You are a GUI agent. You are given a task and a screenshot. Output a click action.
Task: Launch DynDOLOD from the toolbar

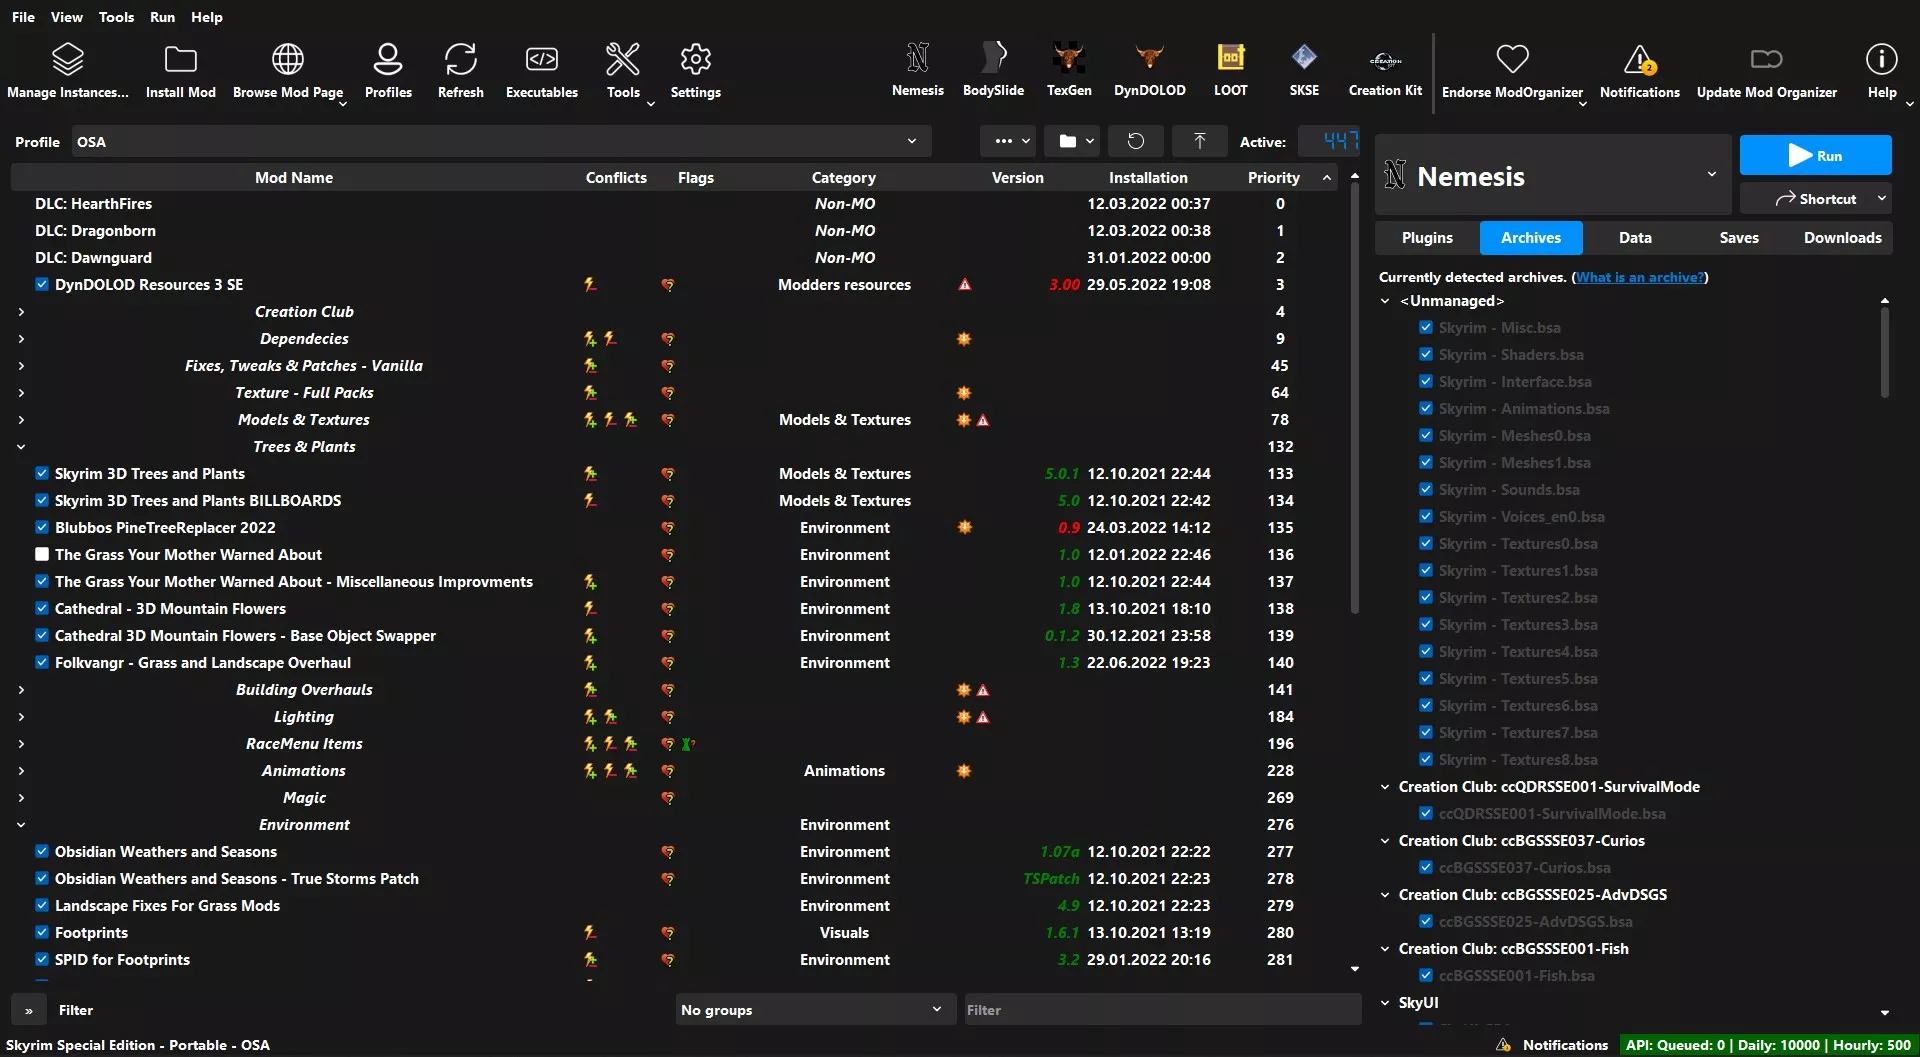pos(1150,69)
